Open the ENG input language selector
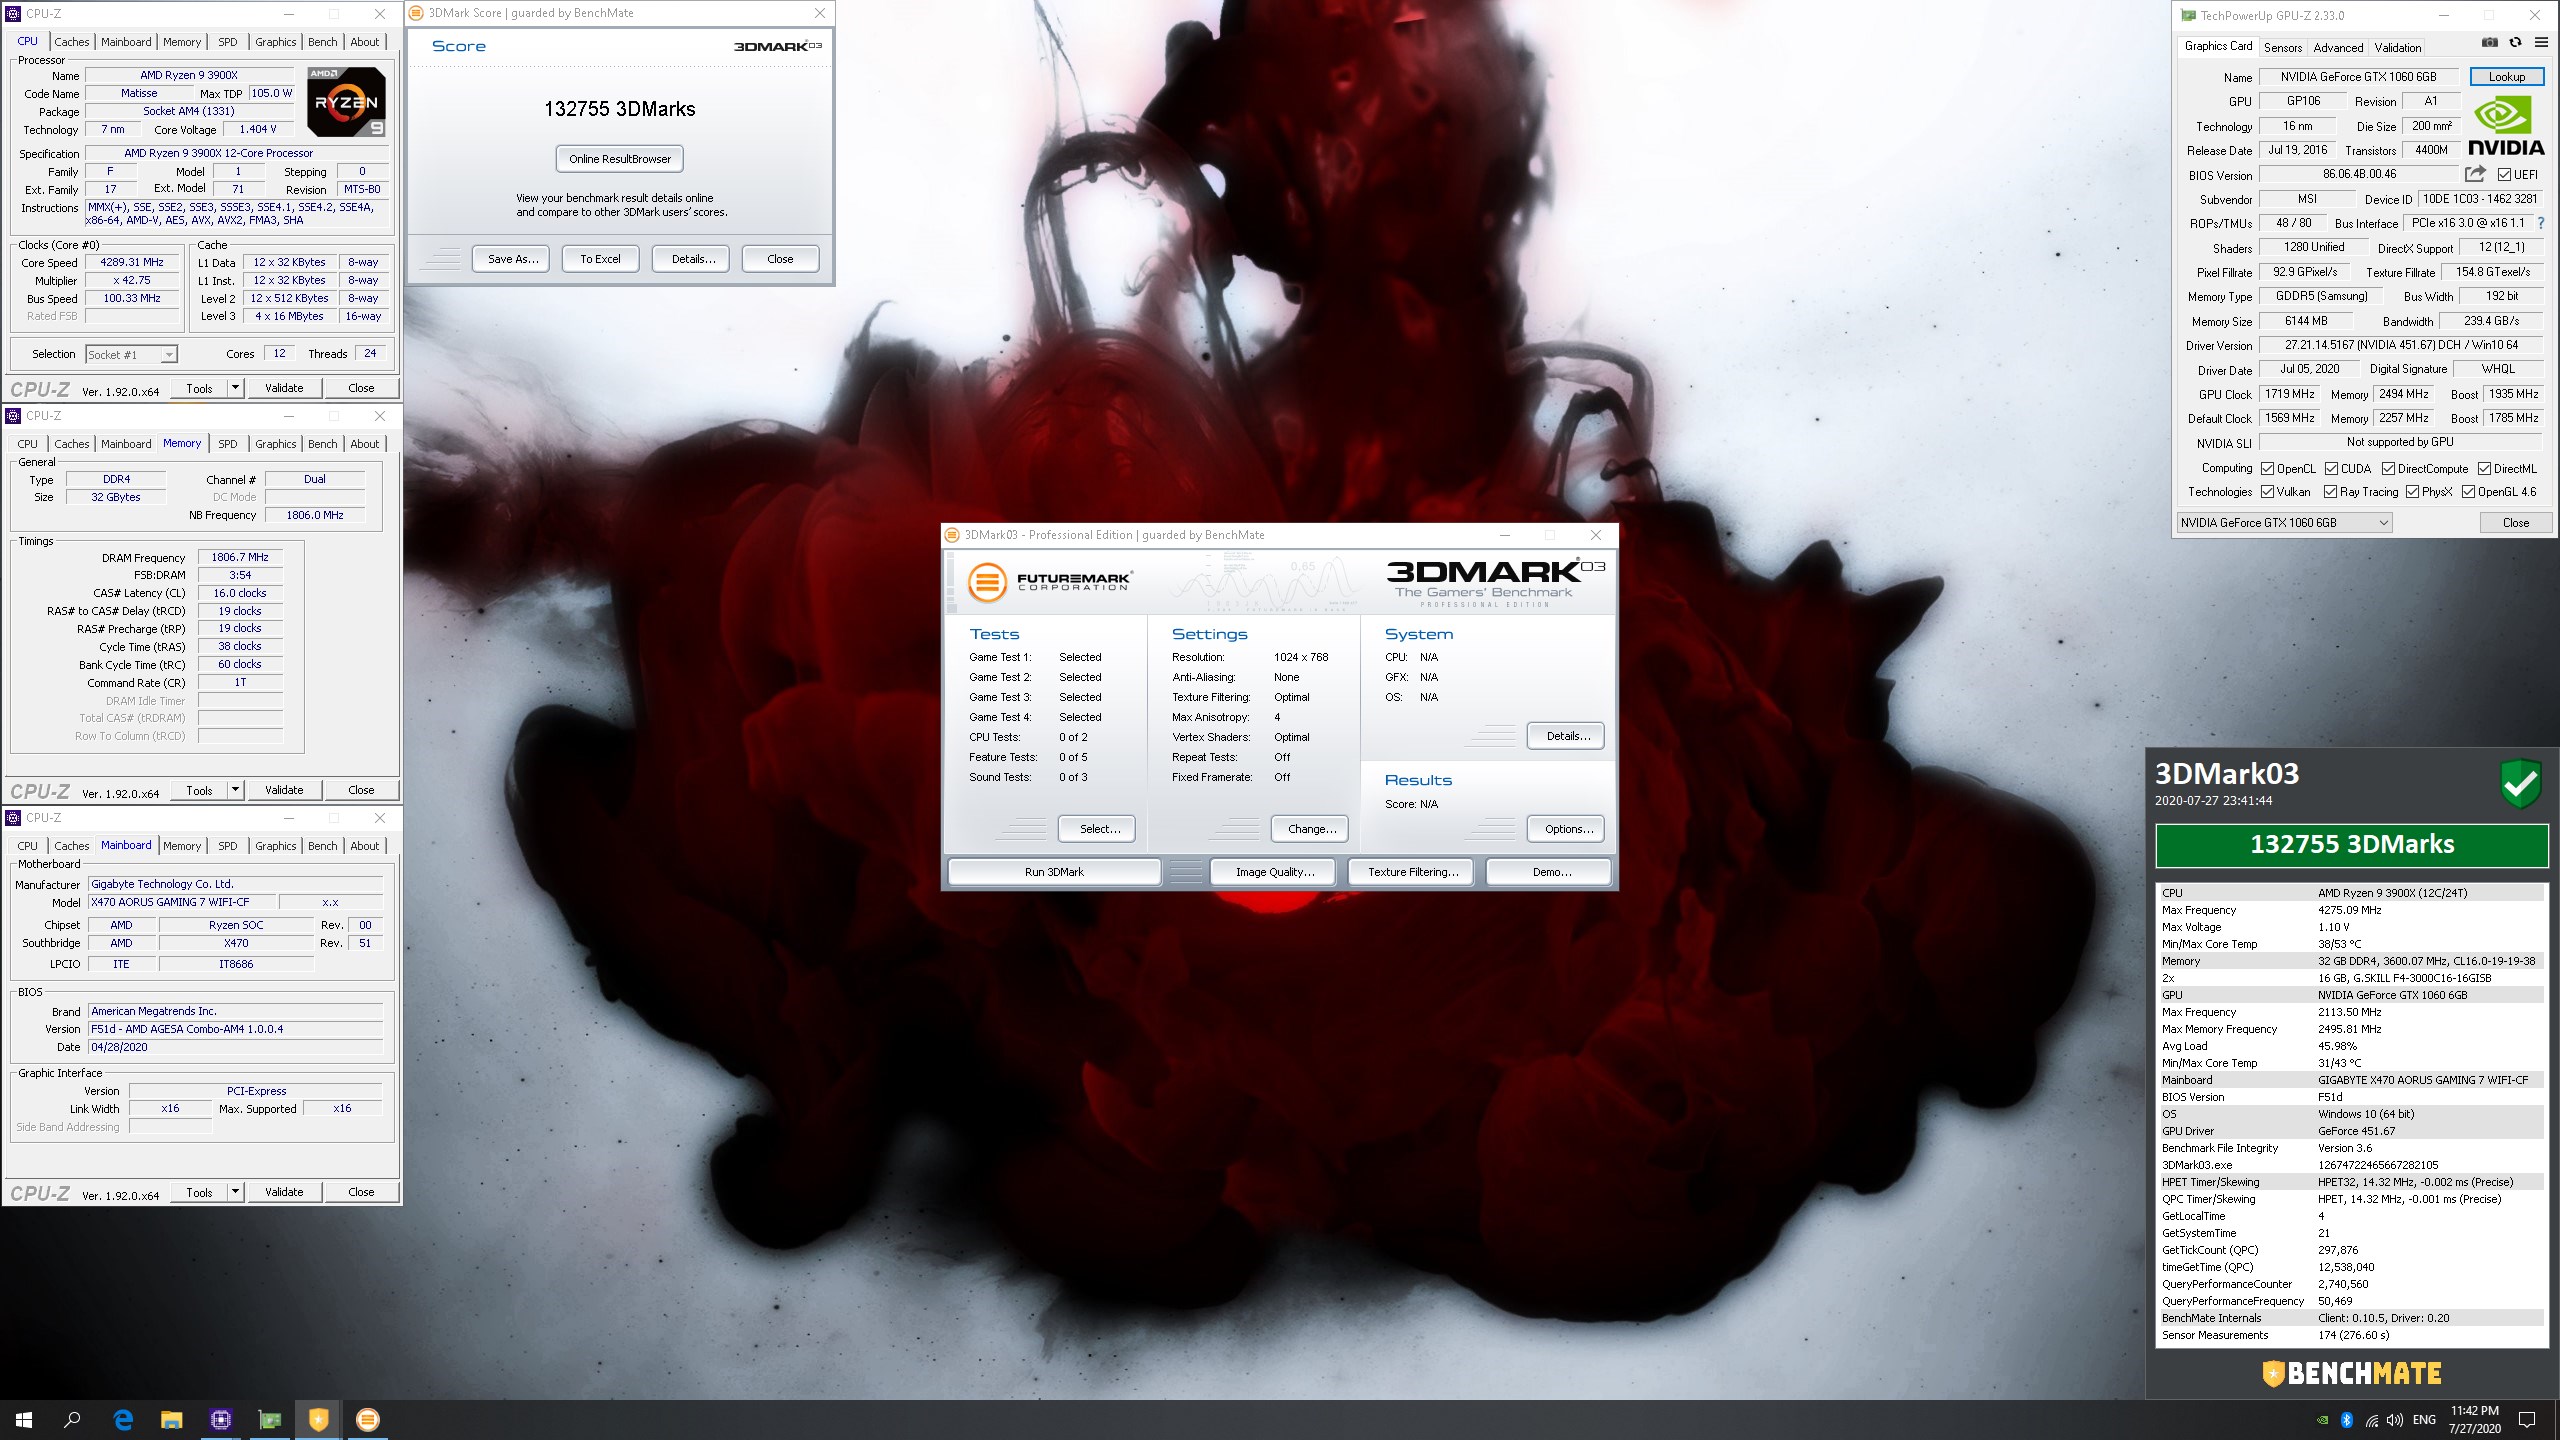 pos(2424,1420)
